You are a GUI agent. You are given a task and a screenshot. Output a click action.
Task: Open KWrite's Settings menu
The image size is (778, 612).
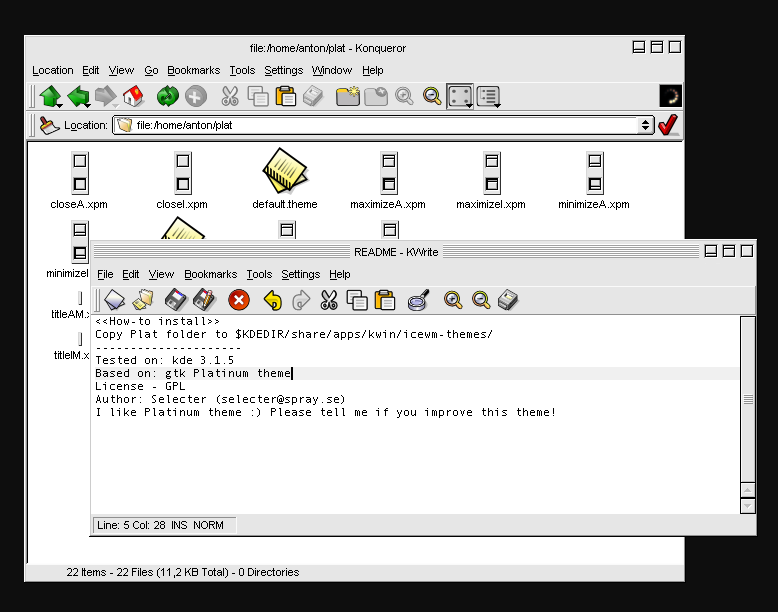(x=301, y=274)
